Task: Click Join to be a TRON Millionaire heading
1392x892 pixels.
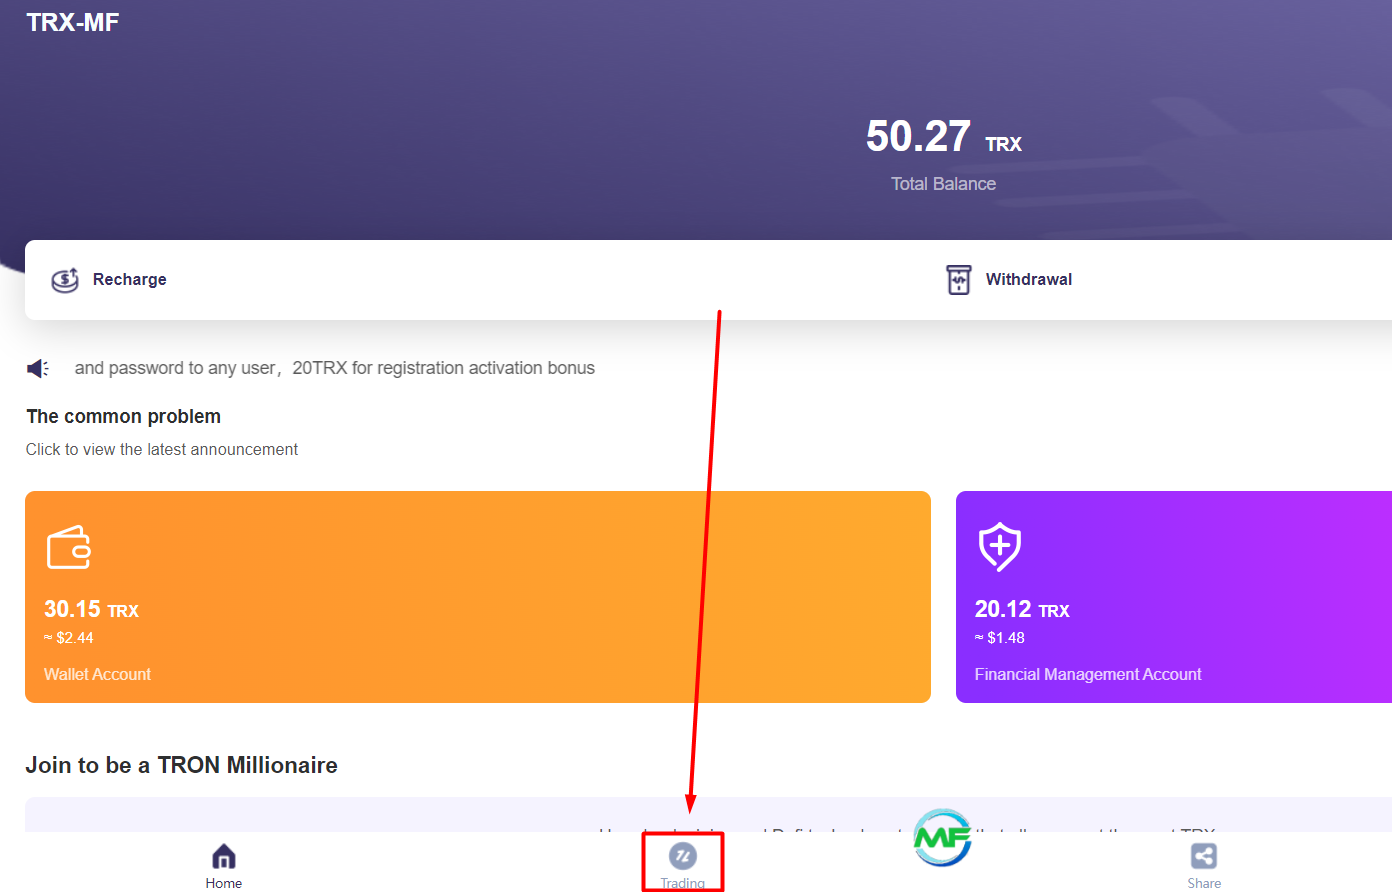Action: click(x=181, y=765)
